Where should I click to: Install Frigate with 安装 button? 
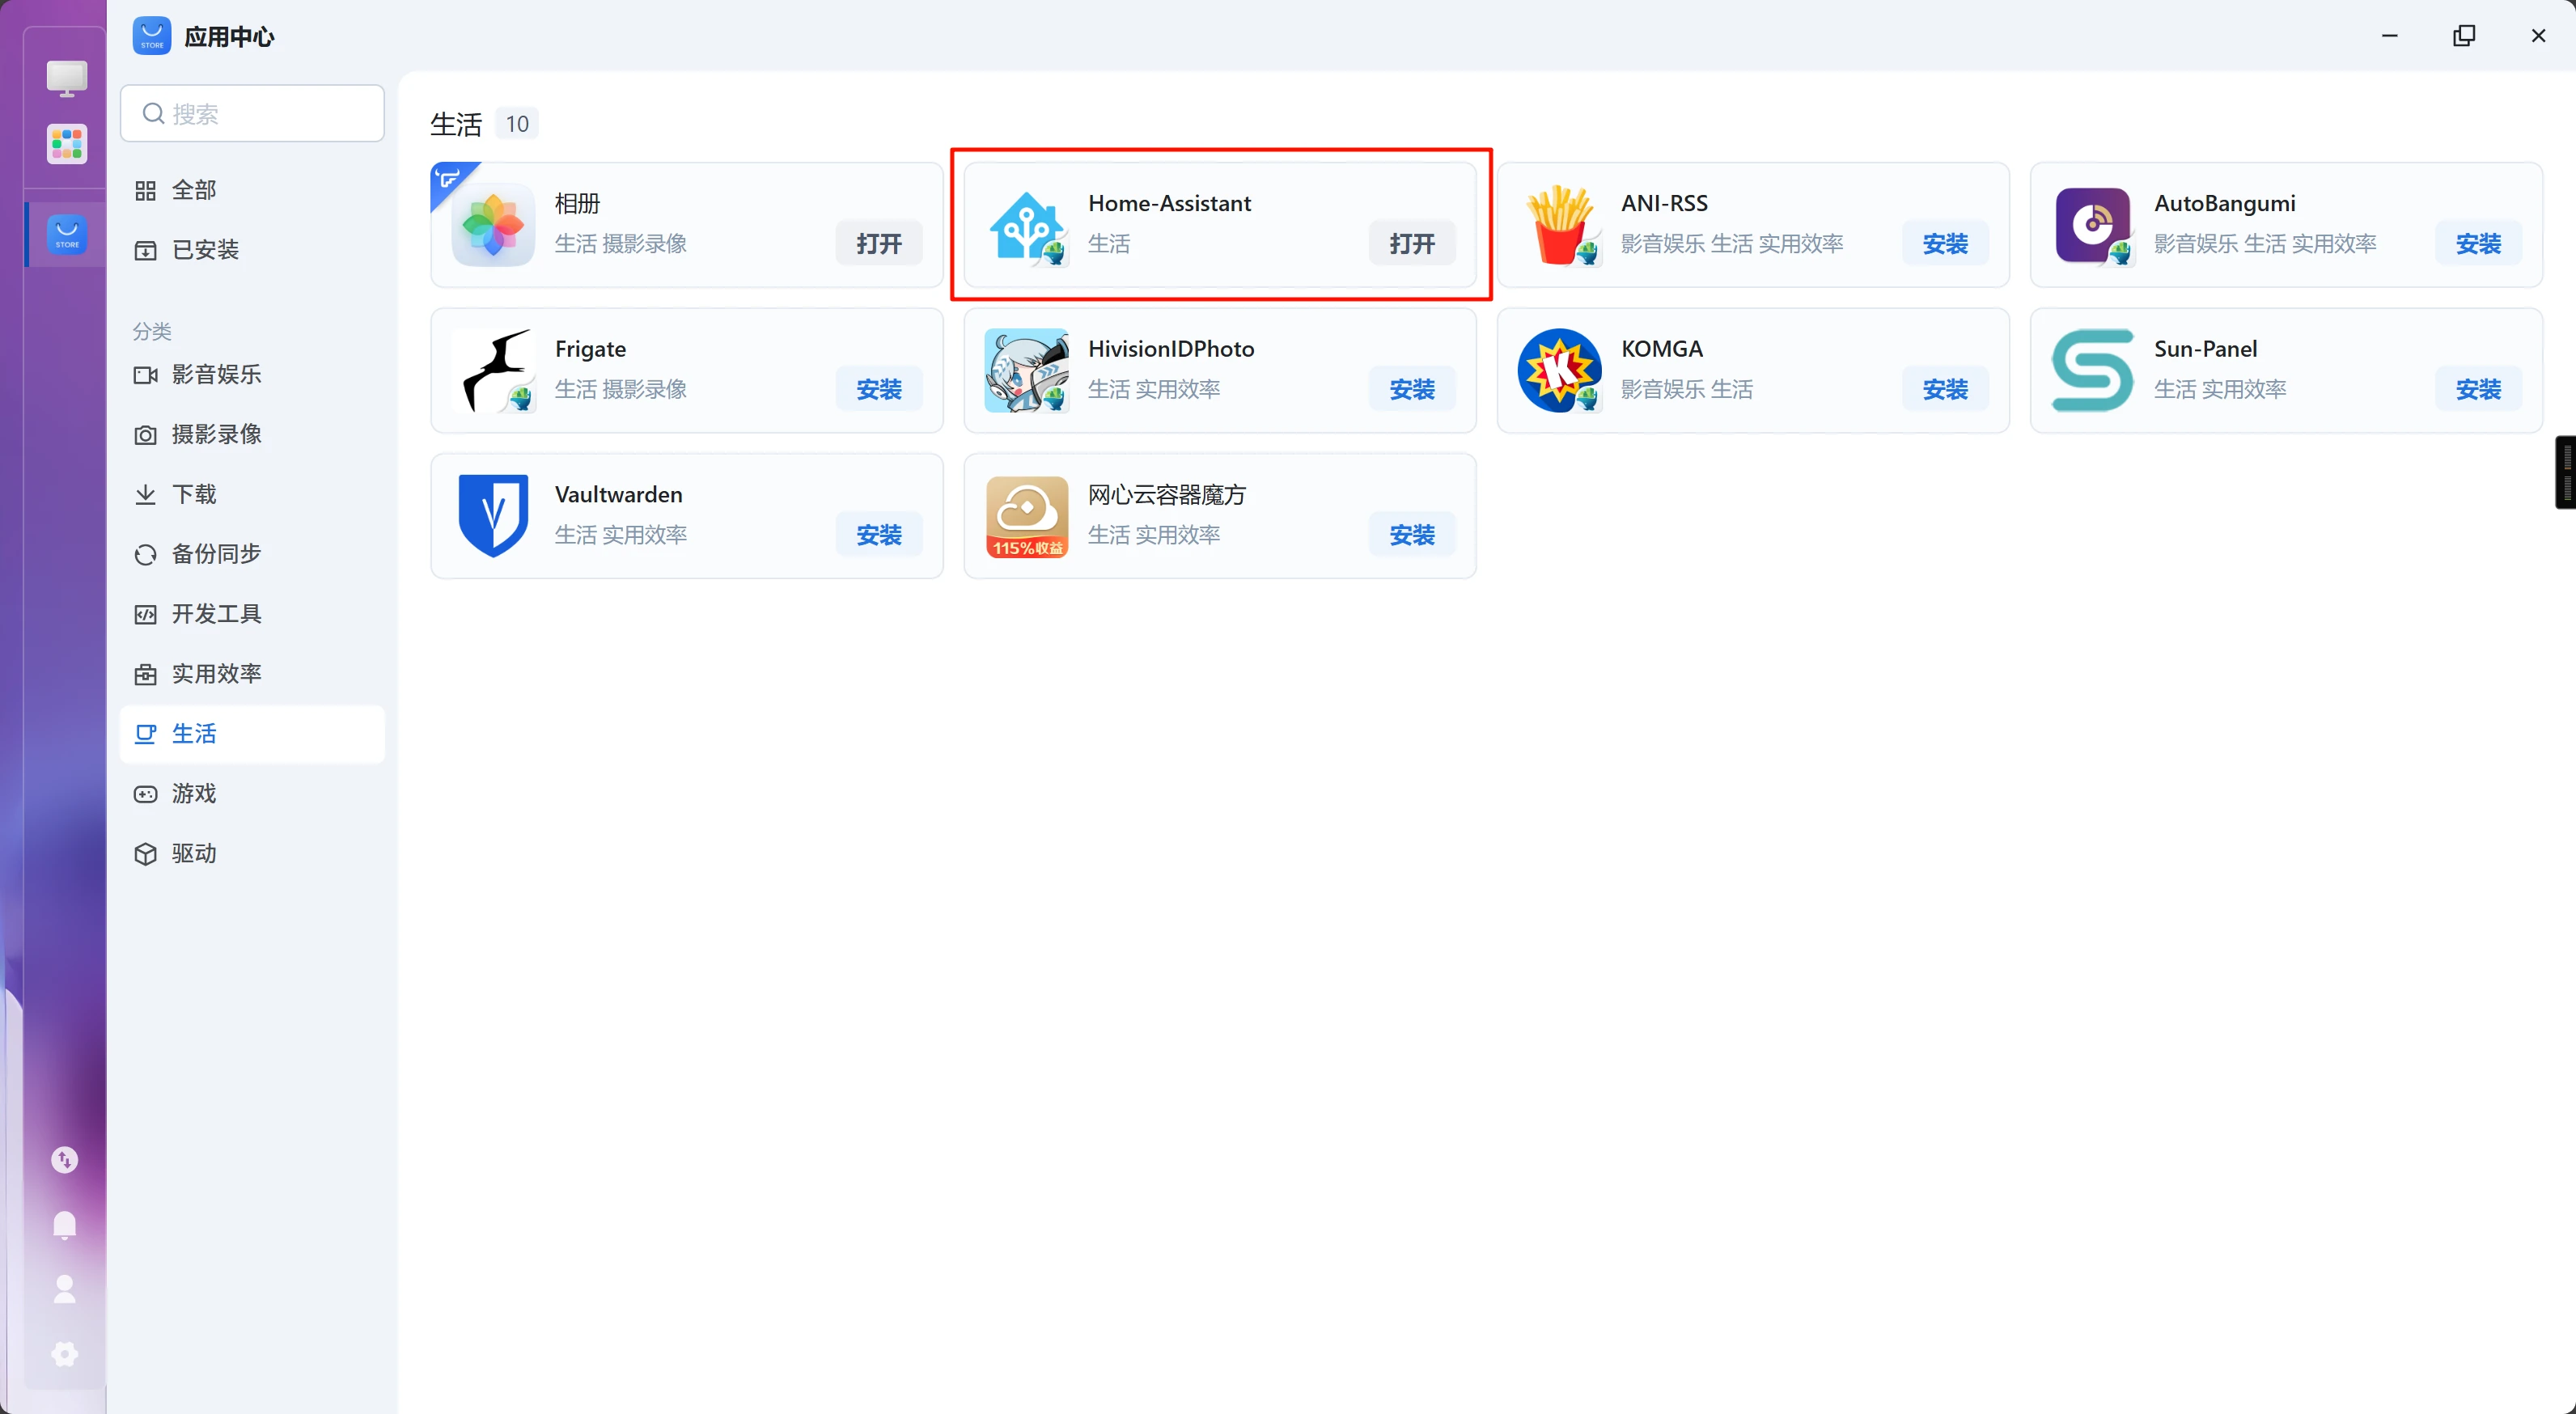pyautogui.click(x=879, y=389)
